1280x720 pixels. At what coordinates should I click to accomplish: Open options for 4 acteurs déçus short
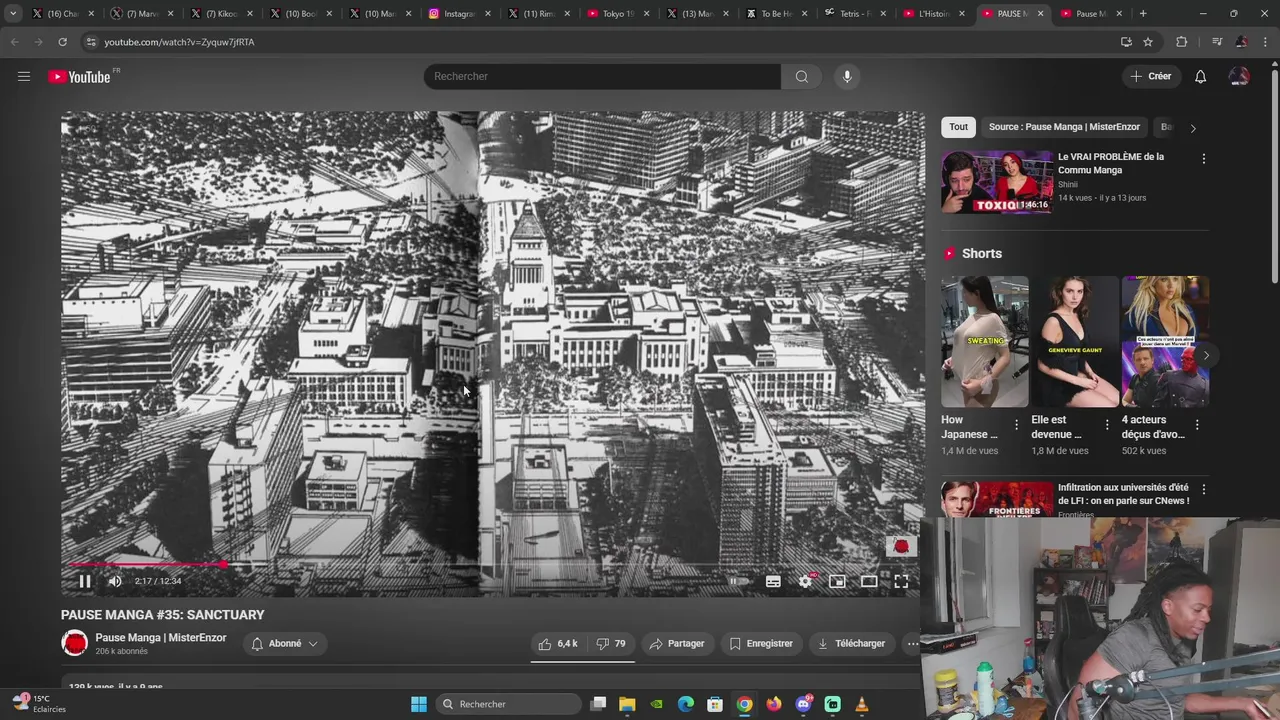(x=1196, y=425)
